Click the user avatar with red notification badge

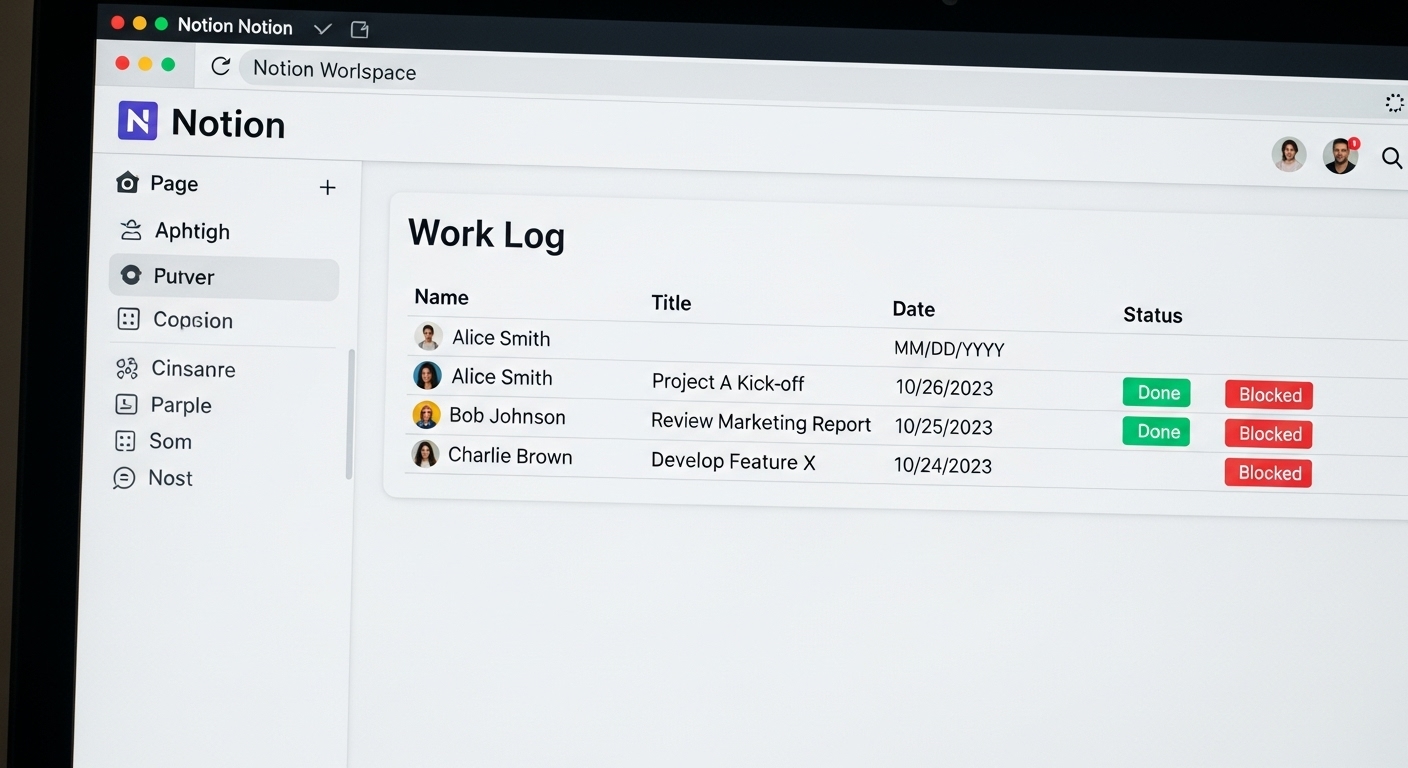[1340, 156]
